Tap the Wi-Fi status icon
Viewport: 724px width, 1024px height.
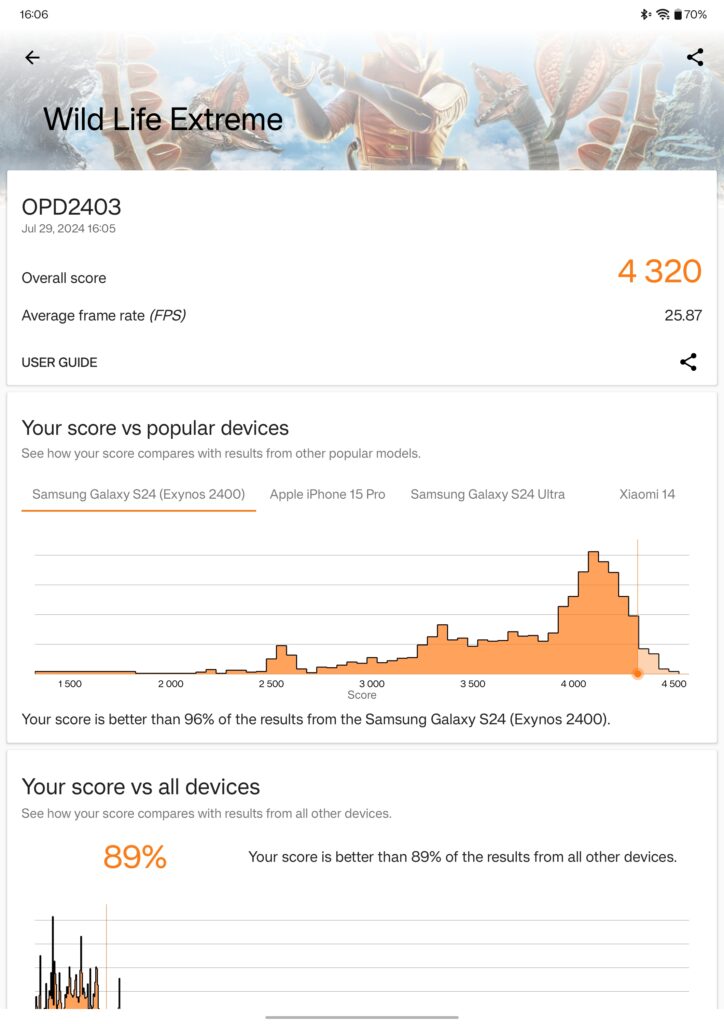663,14
